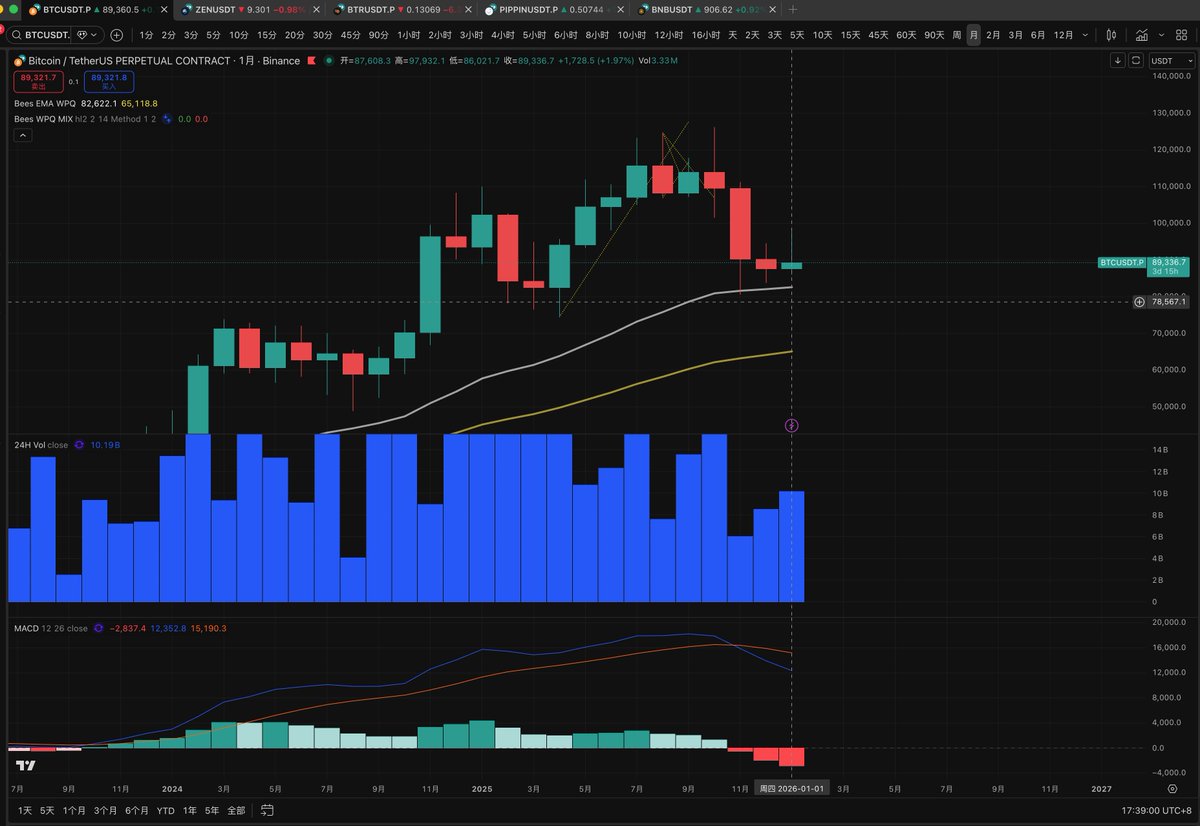Set date range to 全部
Image resolution: width=1200 pixels, height=826 pixels.
click(x=236, y=810)
